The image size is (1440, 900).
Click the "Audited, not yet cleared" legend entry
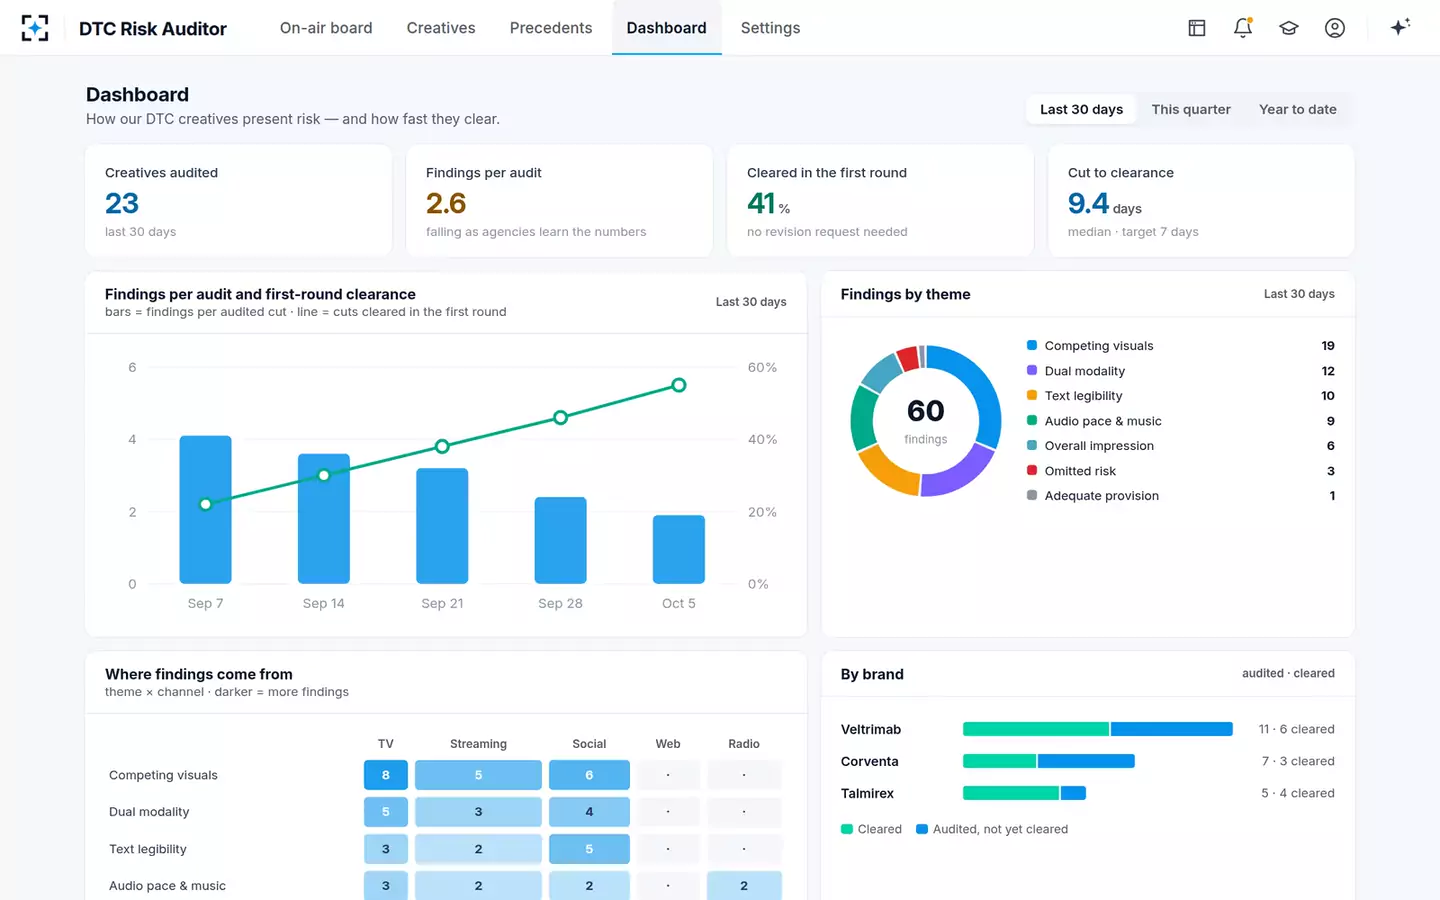click(992, 829)
